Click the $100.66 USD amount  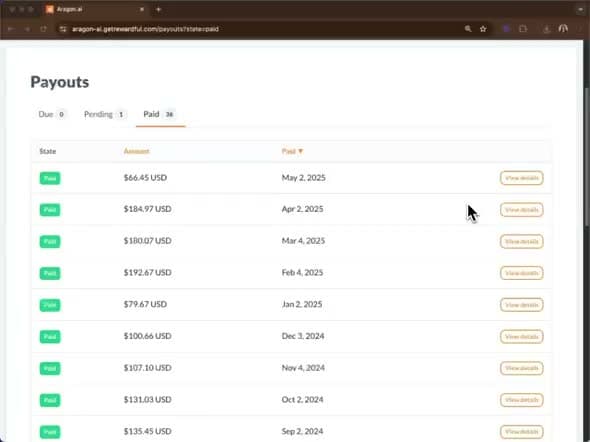point(148,336)
